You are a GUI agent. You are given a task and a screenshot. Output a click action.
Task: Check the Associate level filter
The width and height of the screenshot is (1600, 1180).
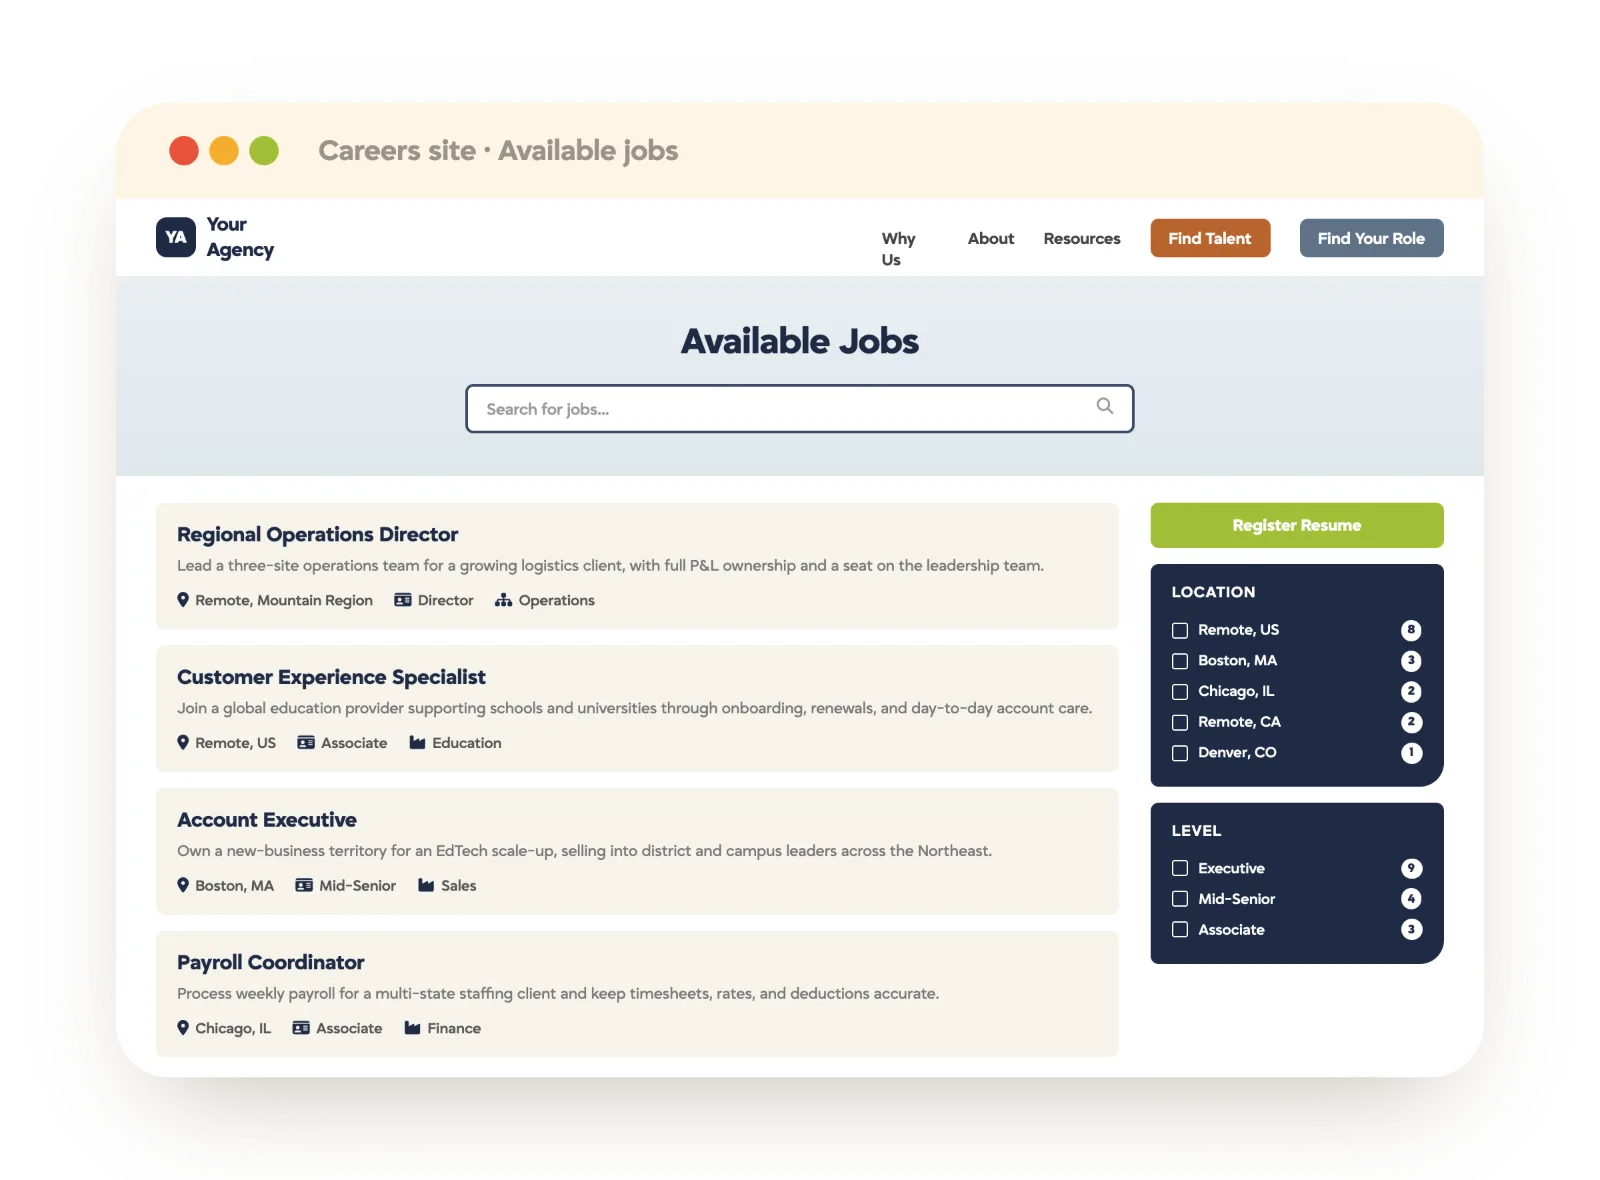tap(1180, 930)
